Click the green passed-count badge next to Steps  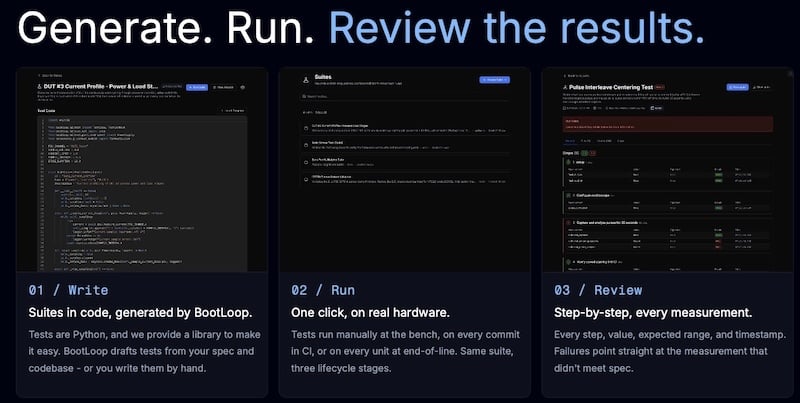(585, 153)
